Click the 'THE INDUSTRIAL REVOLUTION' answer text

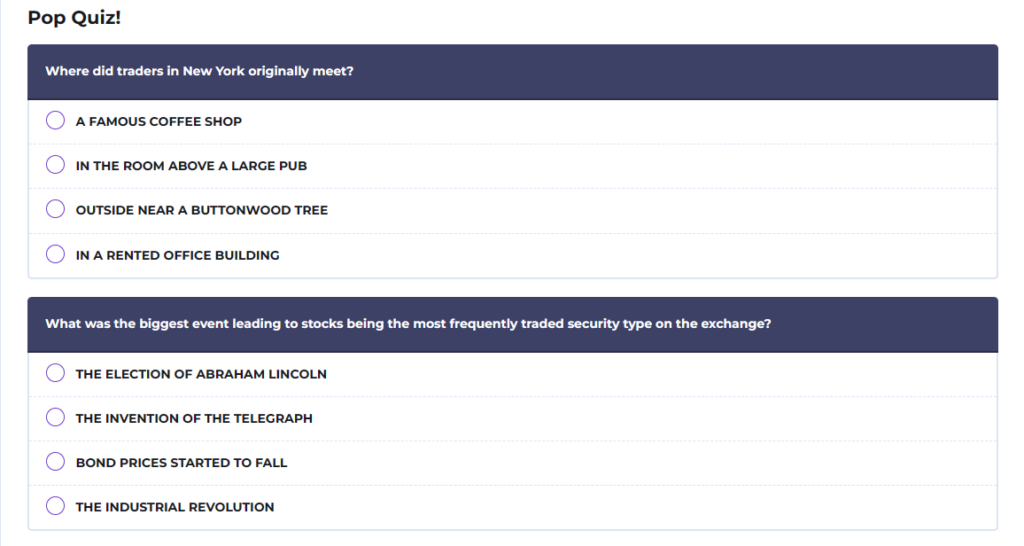click(x=175, y=507)
